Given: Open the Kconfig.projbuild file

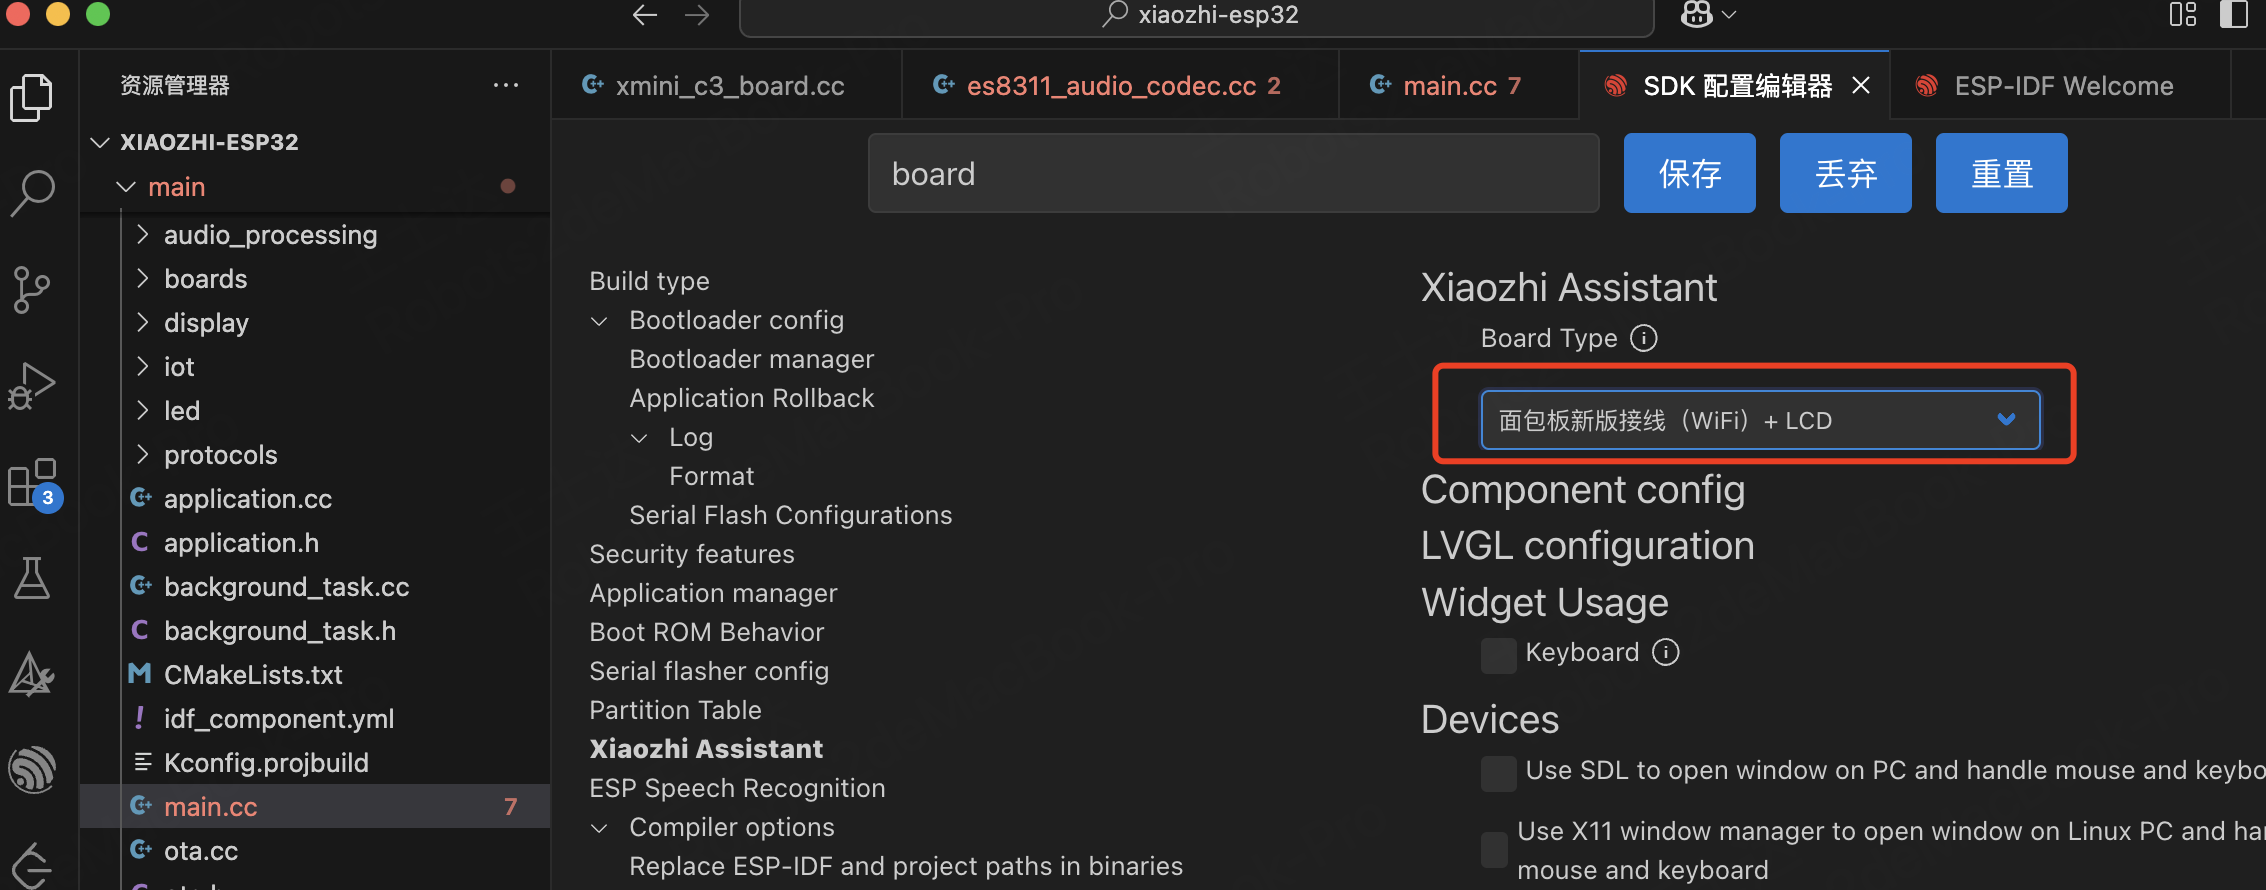Looking at the screenshot, I should pos(266,763).
